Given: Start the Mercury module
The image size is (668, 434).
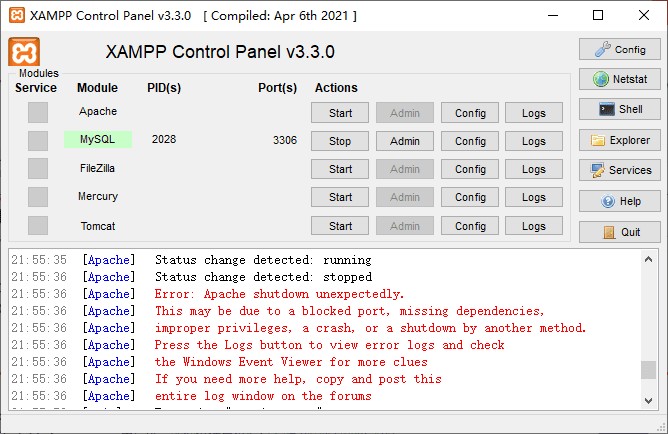Looking at the screenshot, I should 340,197.
